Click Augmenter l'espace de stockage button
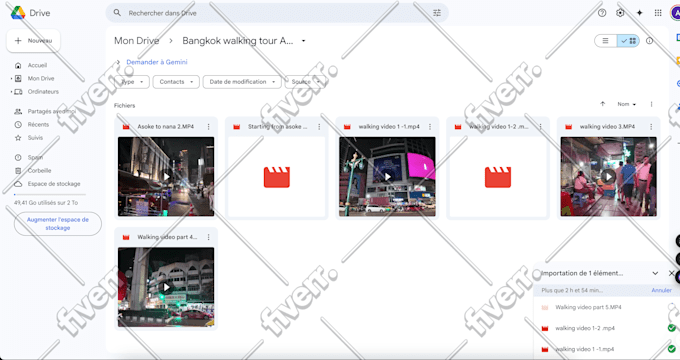Screen dimensions: 680x360 [58, 224]
